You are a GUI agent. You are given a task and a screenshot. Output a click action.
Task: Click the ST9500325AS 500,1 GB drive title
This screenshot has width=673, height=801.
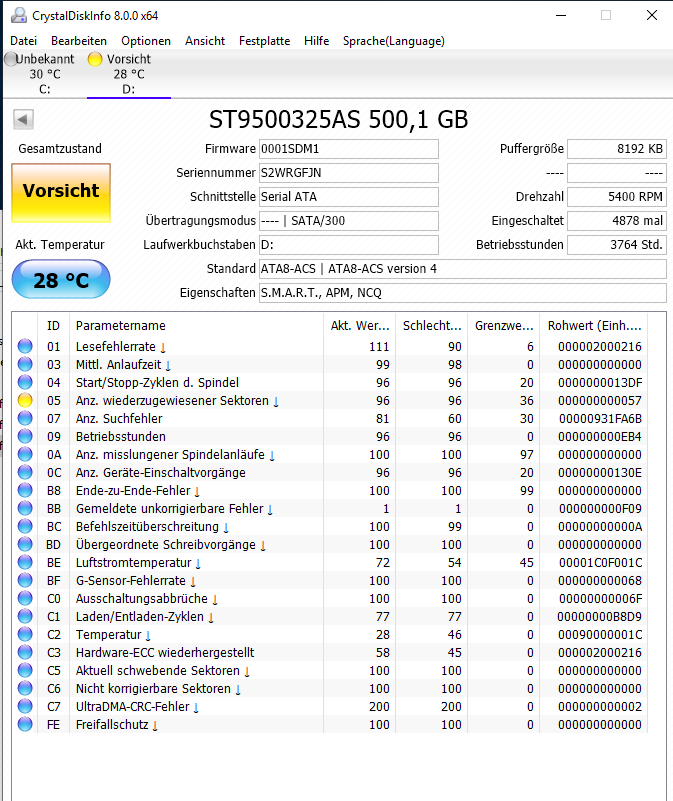[x=338, y=120]
